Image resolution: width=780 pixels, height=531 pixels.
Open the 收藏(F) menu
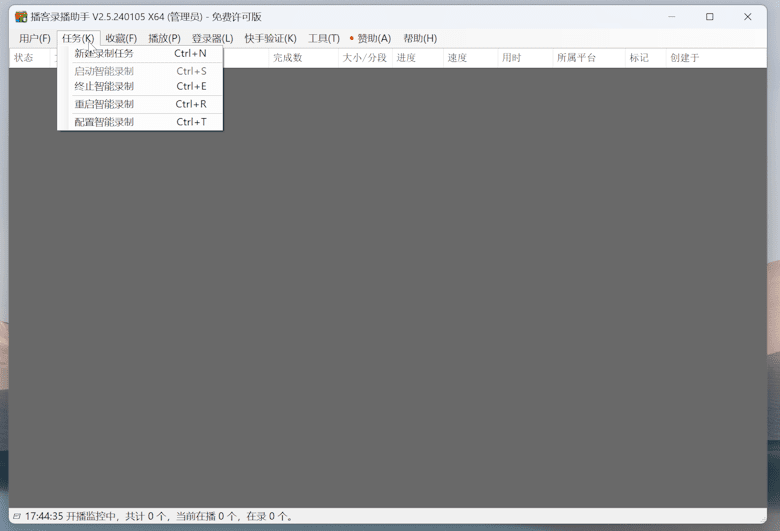[121, 38]
